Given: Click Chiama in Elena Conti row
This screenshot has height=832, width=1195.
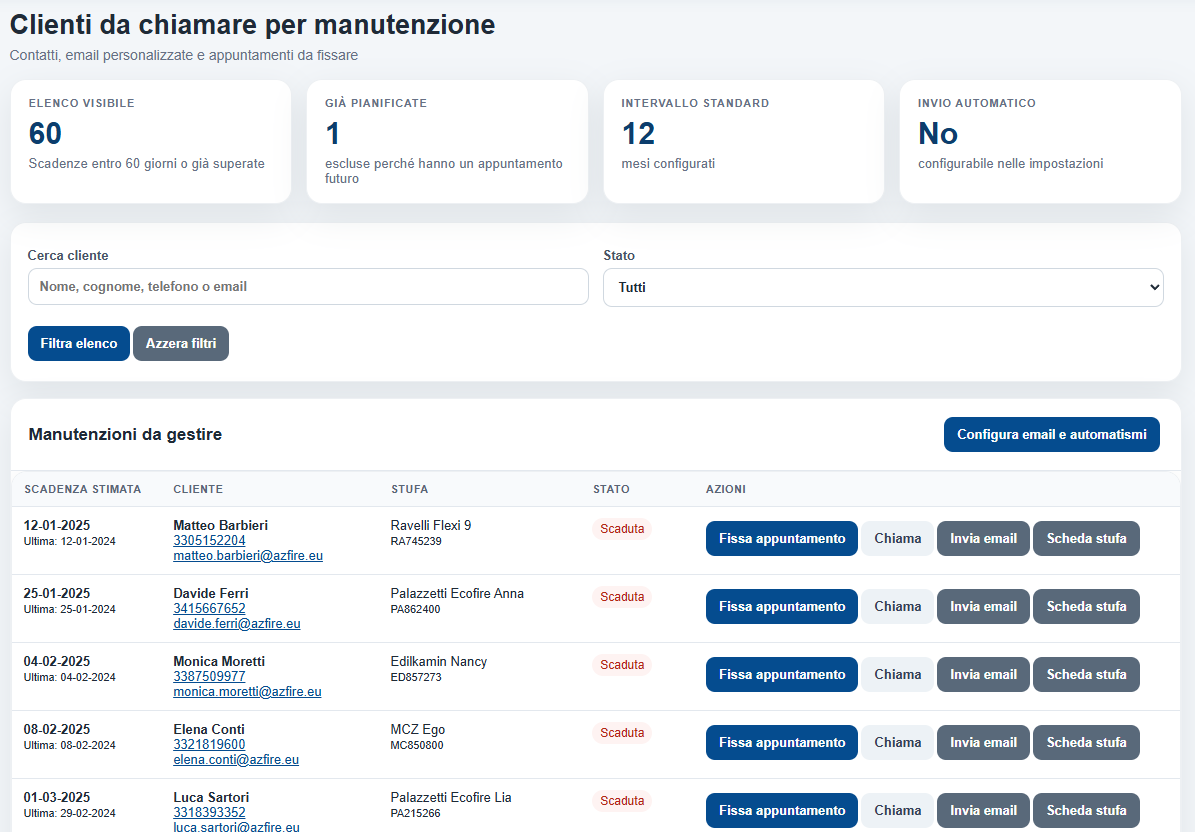Looking at the screenshot, I should [x=898, y=743].
